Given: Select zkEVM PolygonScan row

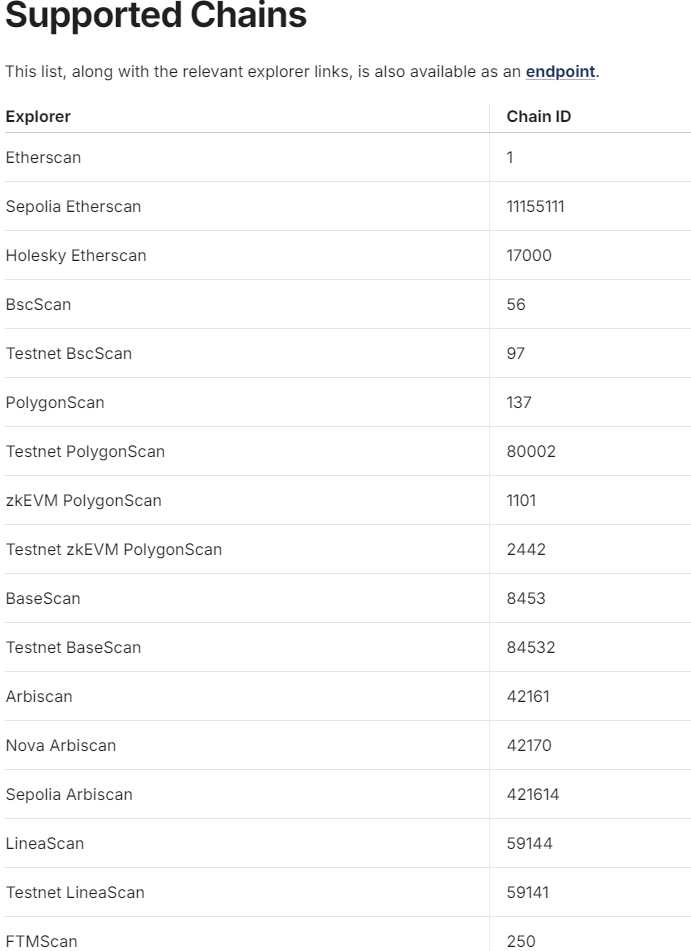Looking at the screenshot, I should pyautogui.click(x=83, y=501).
